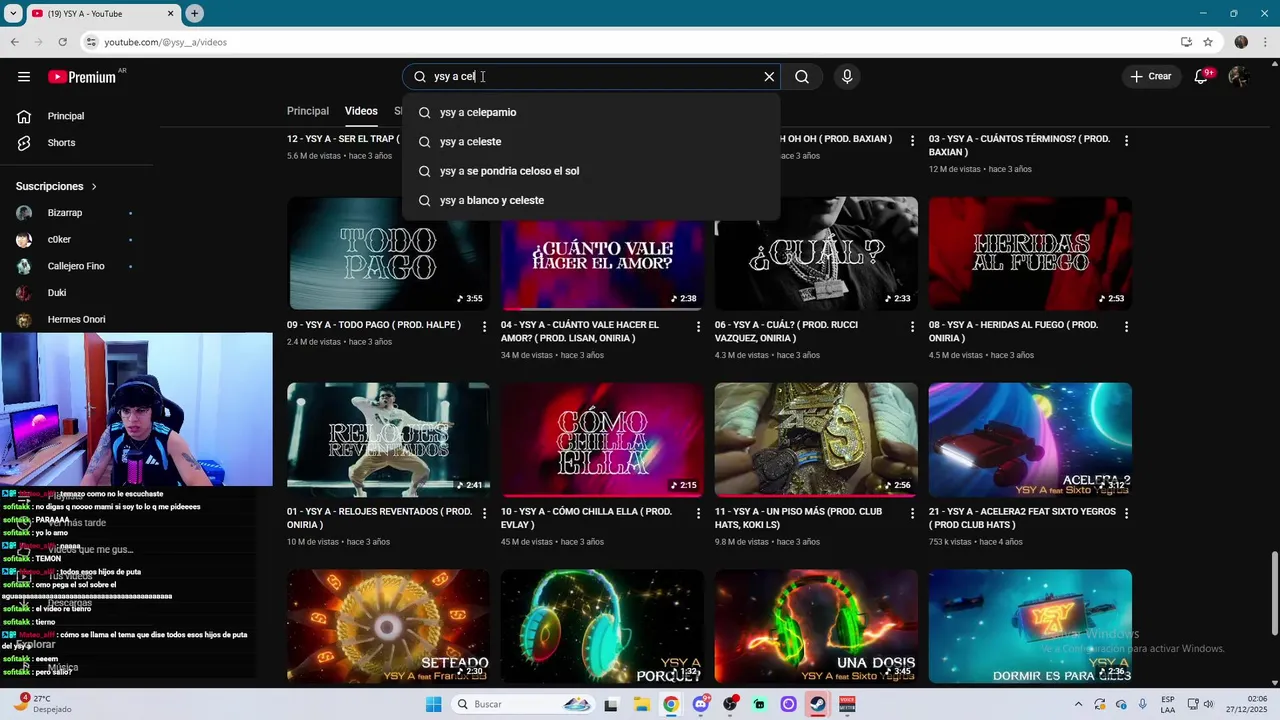Screen dimensions: 1280x720
Task: Reload the page
Action: (x=63, y=42)
